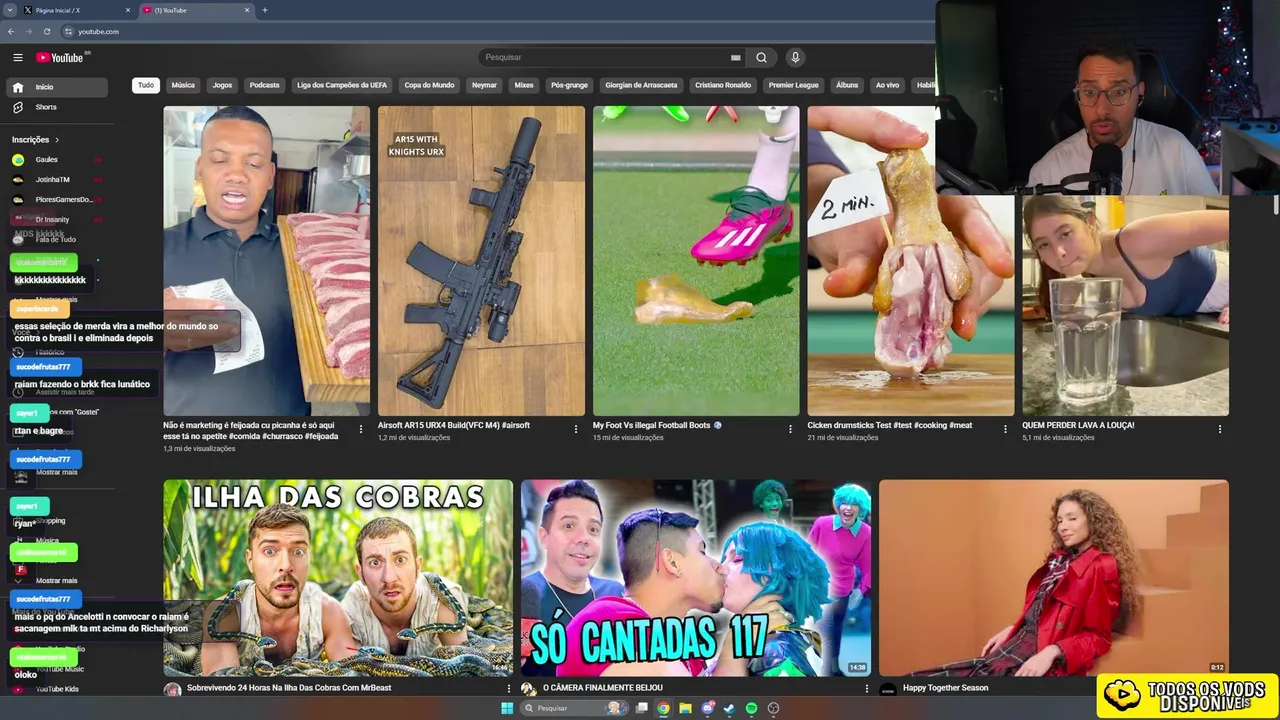Open File Explorer from the taskbar
This screenshot has width=1280, height=720.
pos(685,708)
